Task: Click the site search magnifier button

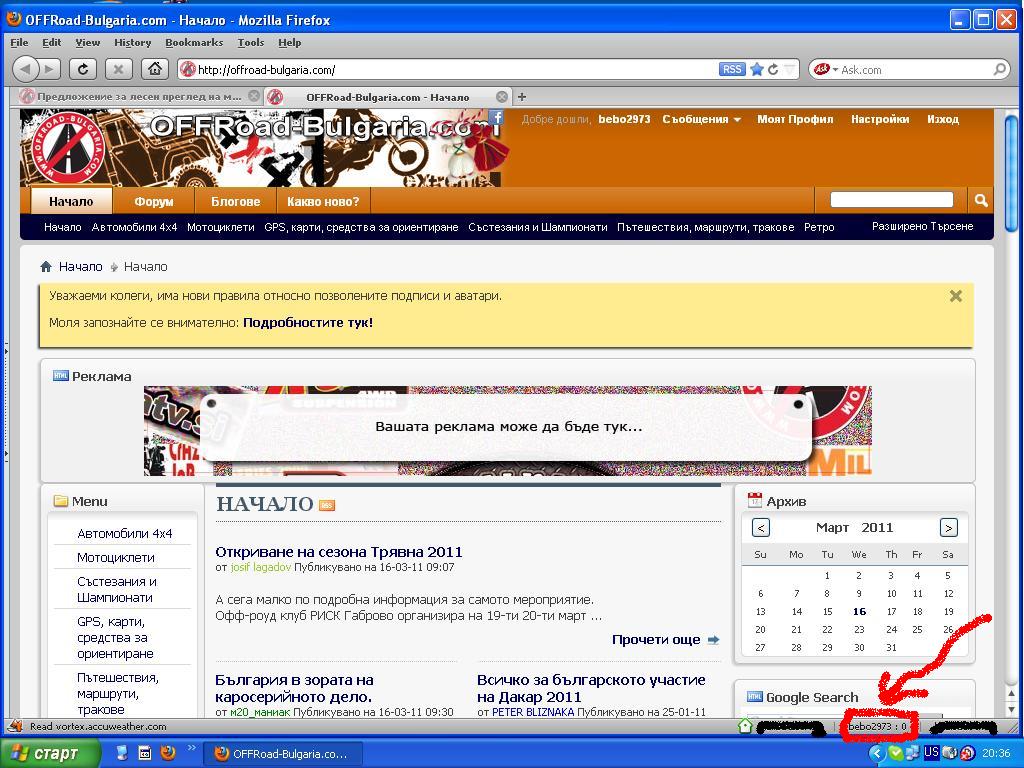Action: coord(980,200)
